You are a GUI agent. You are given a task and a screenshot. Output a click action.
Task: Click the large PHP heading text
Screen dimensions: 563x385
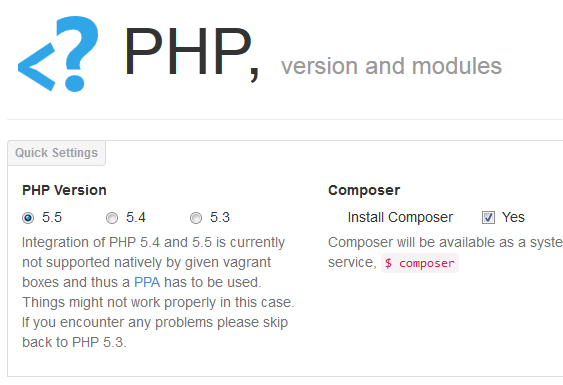pos(191,52)
